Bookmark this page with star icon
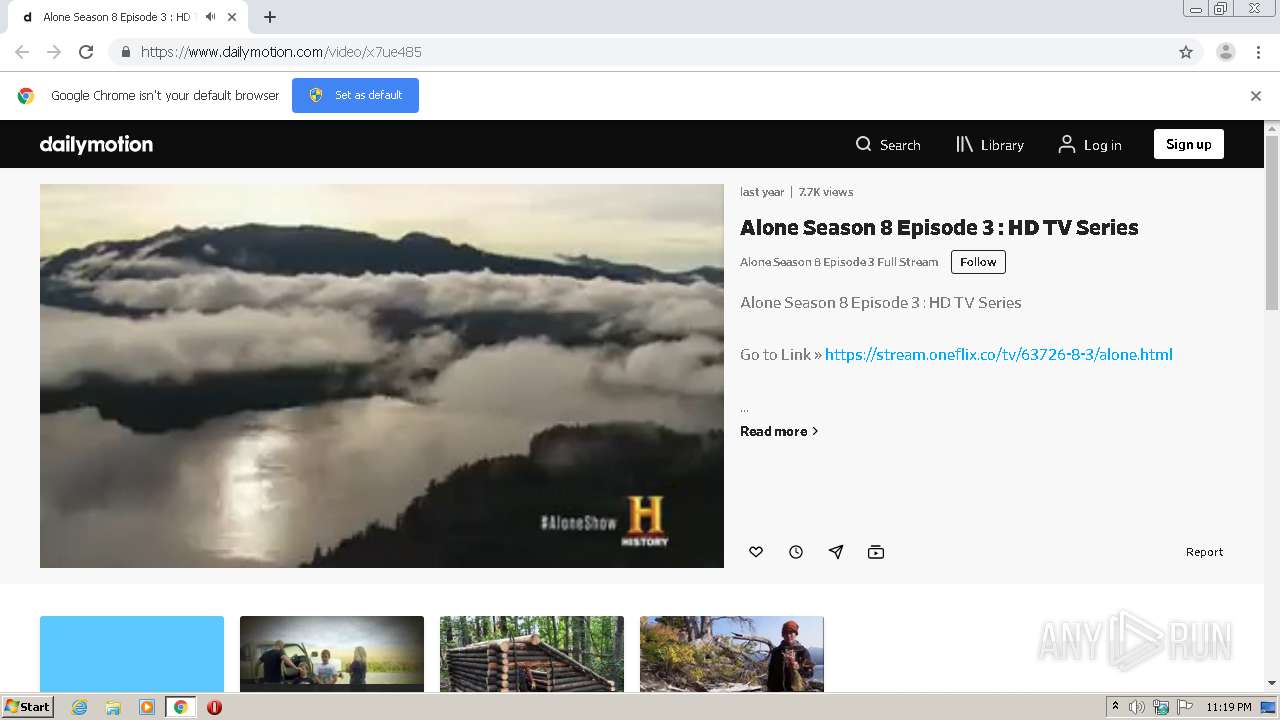The height and width of the screenshot is (720, 1280). (1186, 52)
